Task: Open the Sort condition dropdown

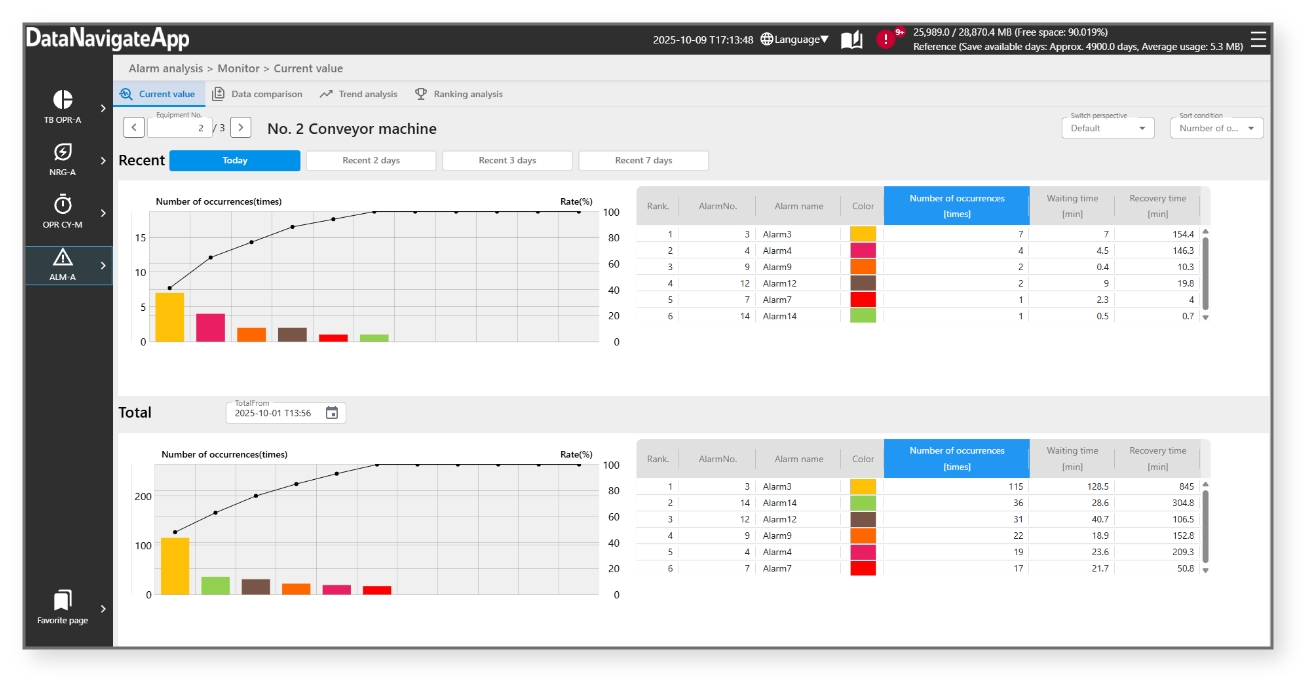Action: click(x=1216, y=128)
